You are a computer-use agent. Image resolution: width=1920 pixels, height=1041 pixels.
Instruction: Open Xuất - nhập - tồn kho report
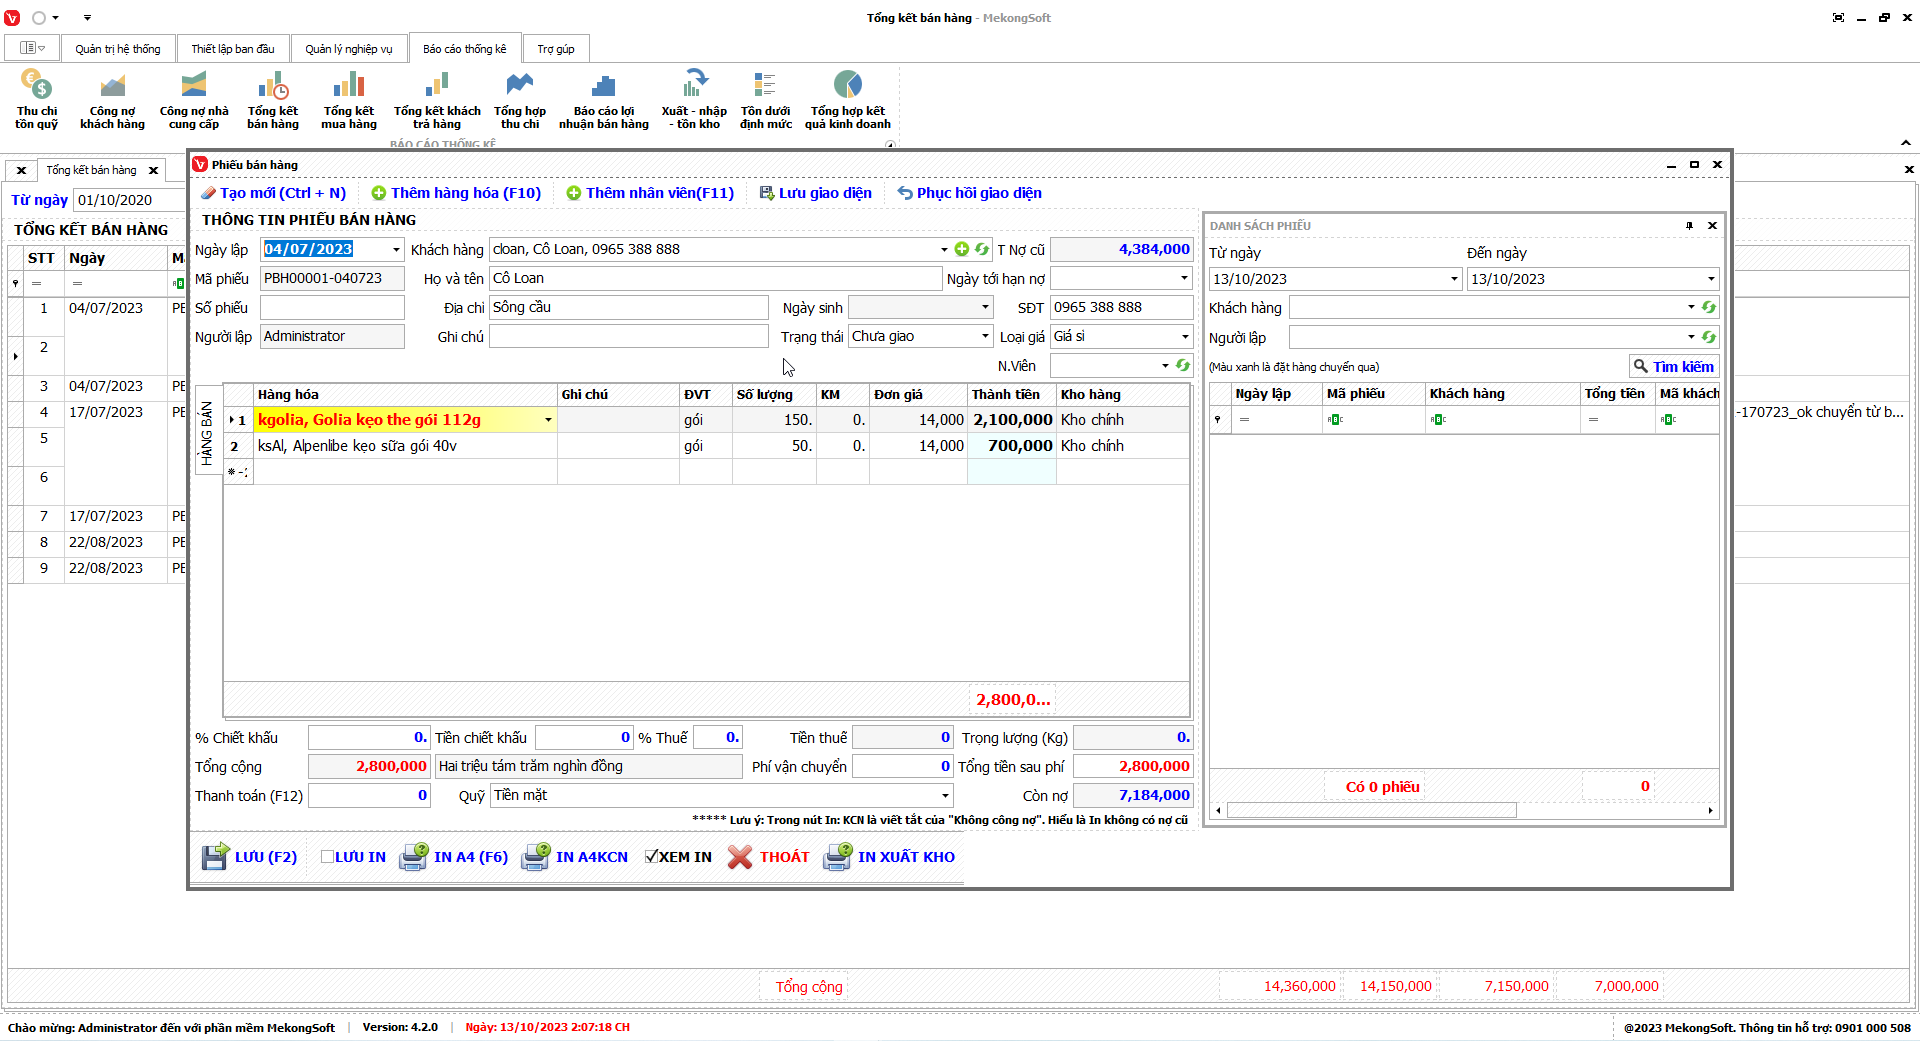click(694, 99)
